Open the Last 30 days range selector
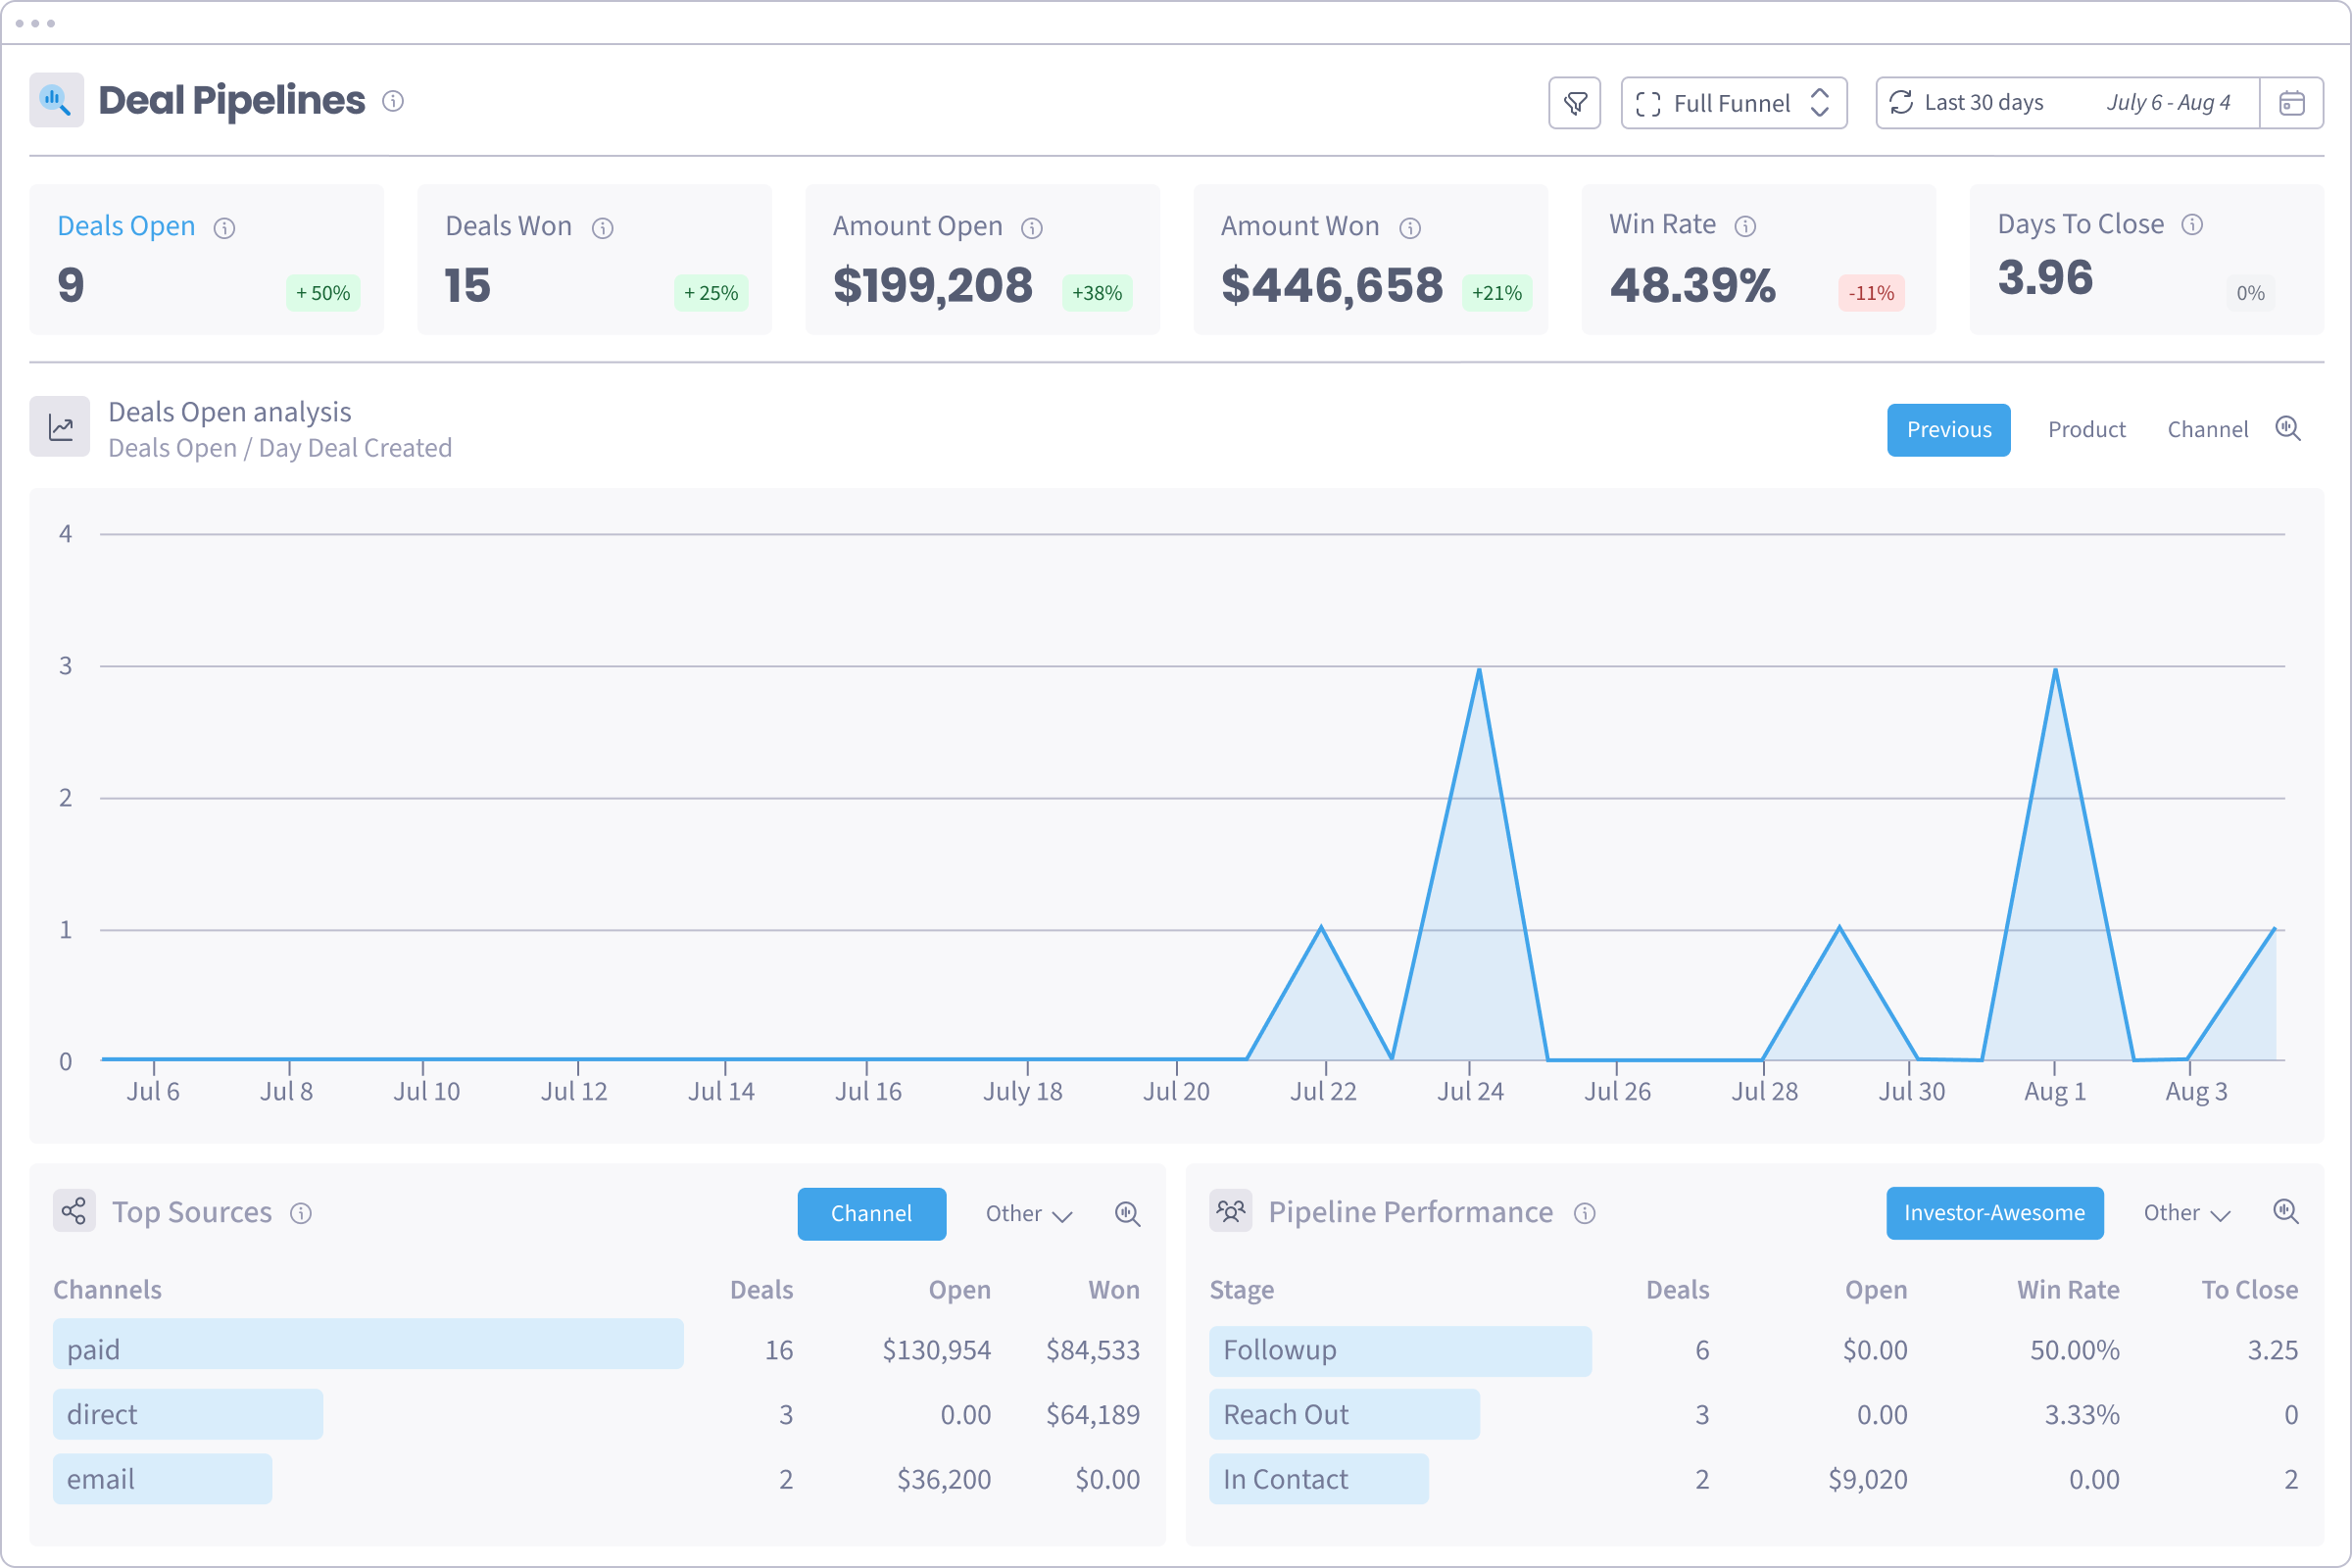Viewport: 2352px width, 1568px height. [2066, 103]
